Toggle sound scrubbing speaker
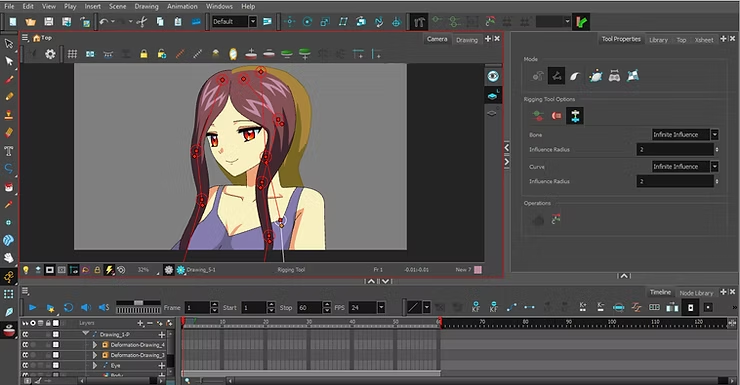The width and height of the screenshot is (740, 385). [x=104, y=308]
